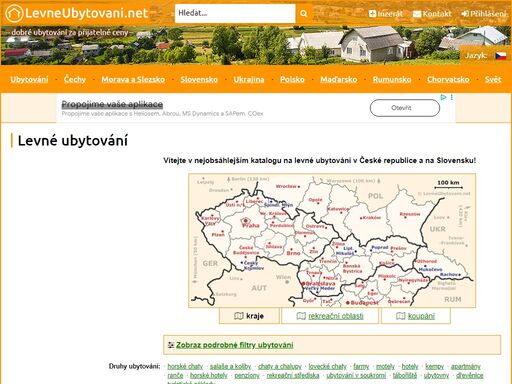This screenshot has width=512, height=384.
Task: Open the Rumunsko menu item
Action: point(392,79)
